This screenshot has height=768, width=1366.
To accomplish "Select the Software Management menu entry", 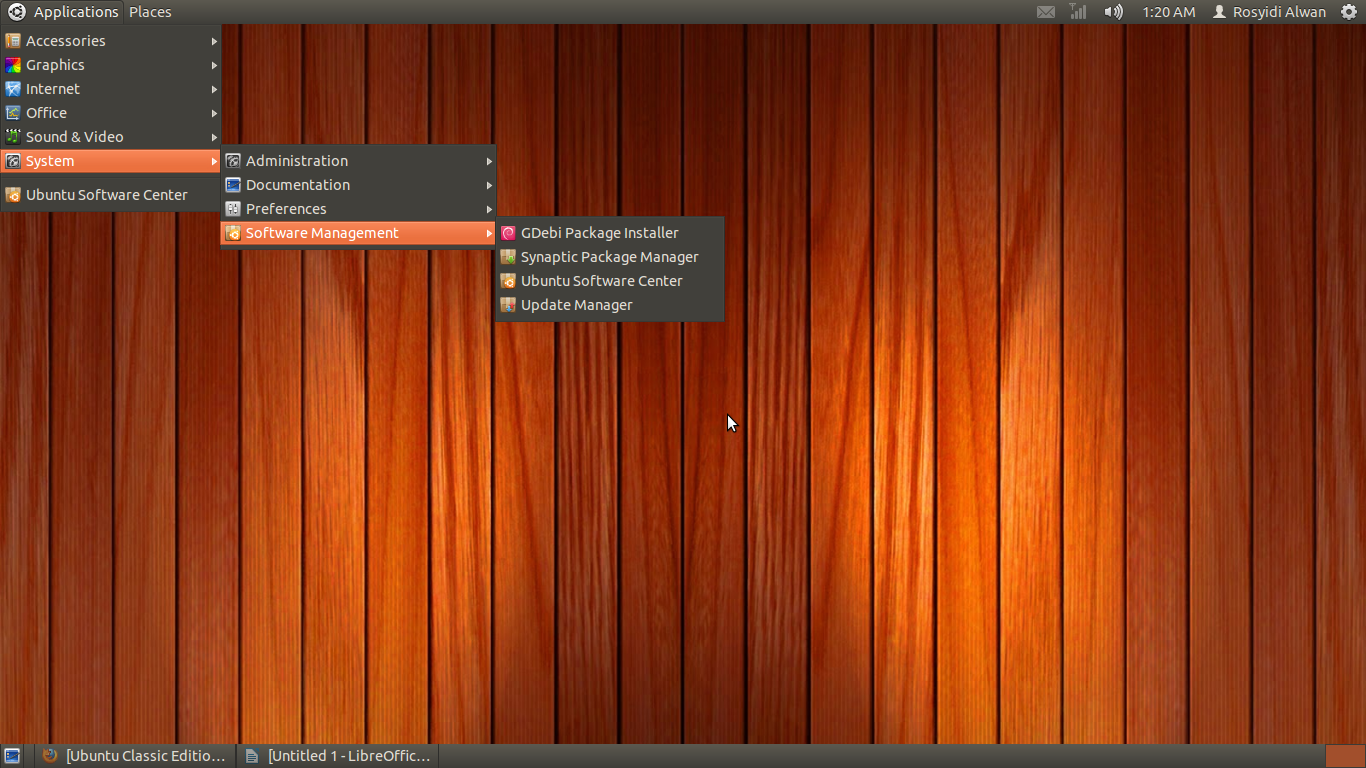I will point(359,233).
